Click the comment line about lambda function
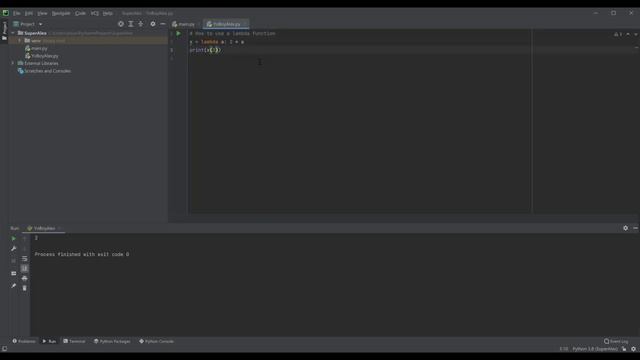 tap(232, 33)
